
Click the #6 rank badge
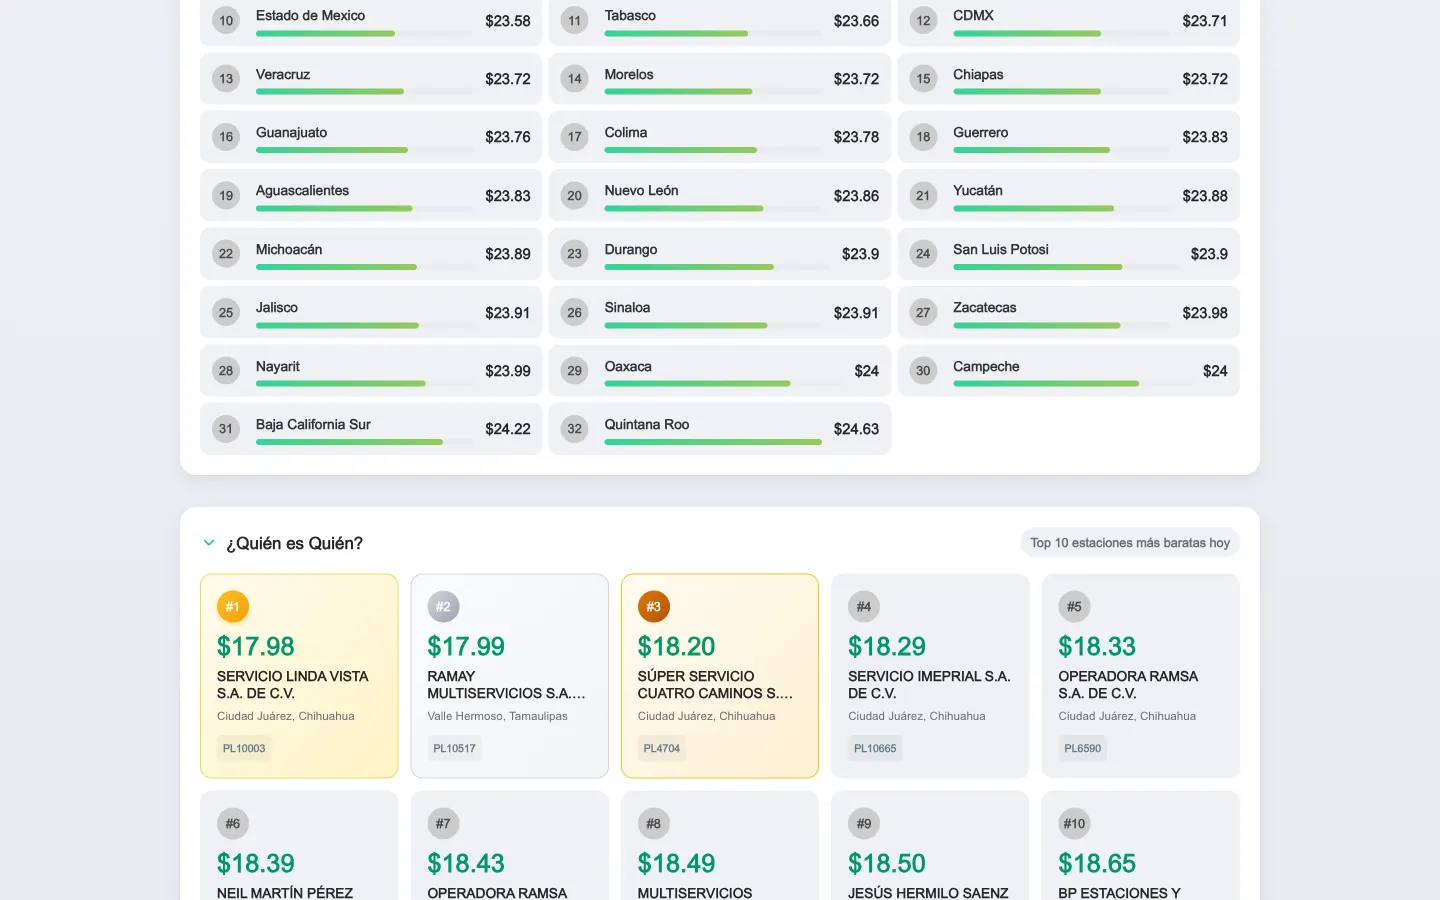click(x=233, y=824)
